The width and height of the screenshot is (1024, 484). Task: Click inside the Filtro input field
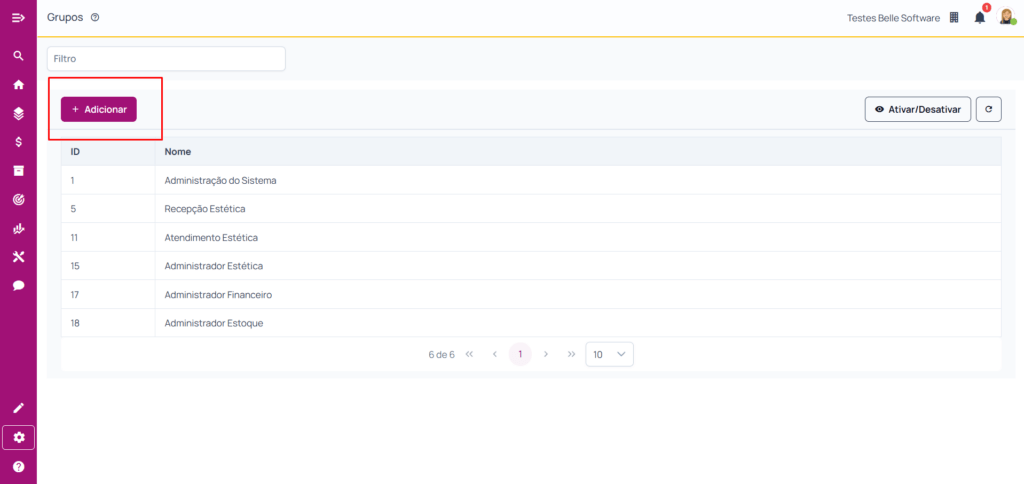coord(166,59)
